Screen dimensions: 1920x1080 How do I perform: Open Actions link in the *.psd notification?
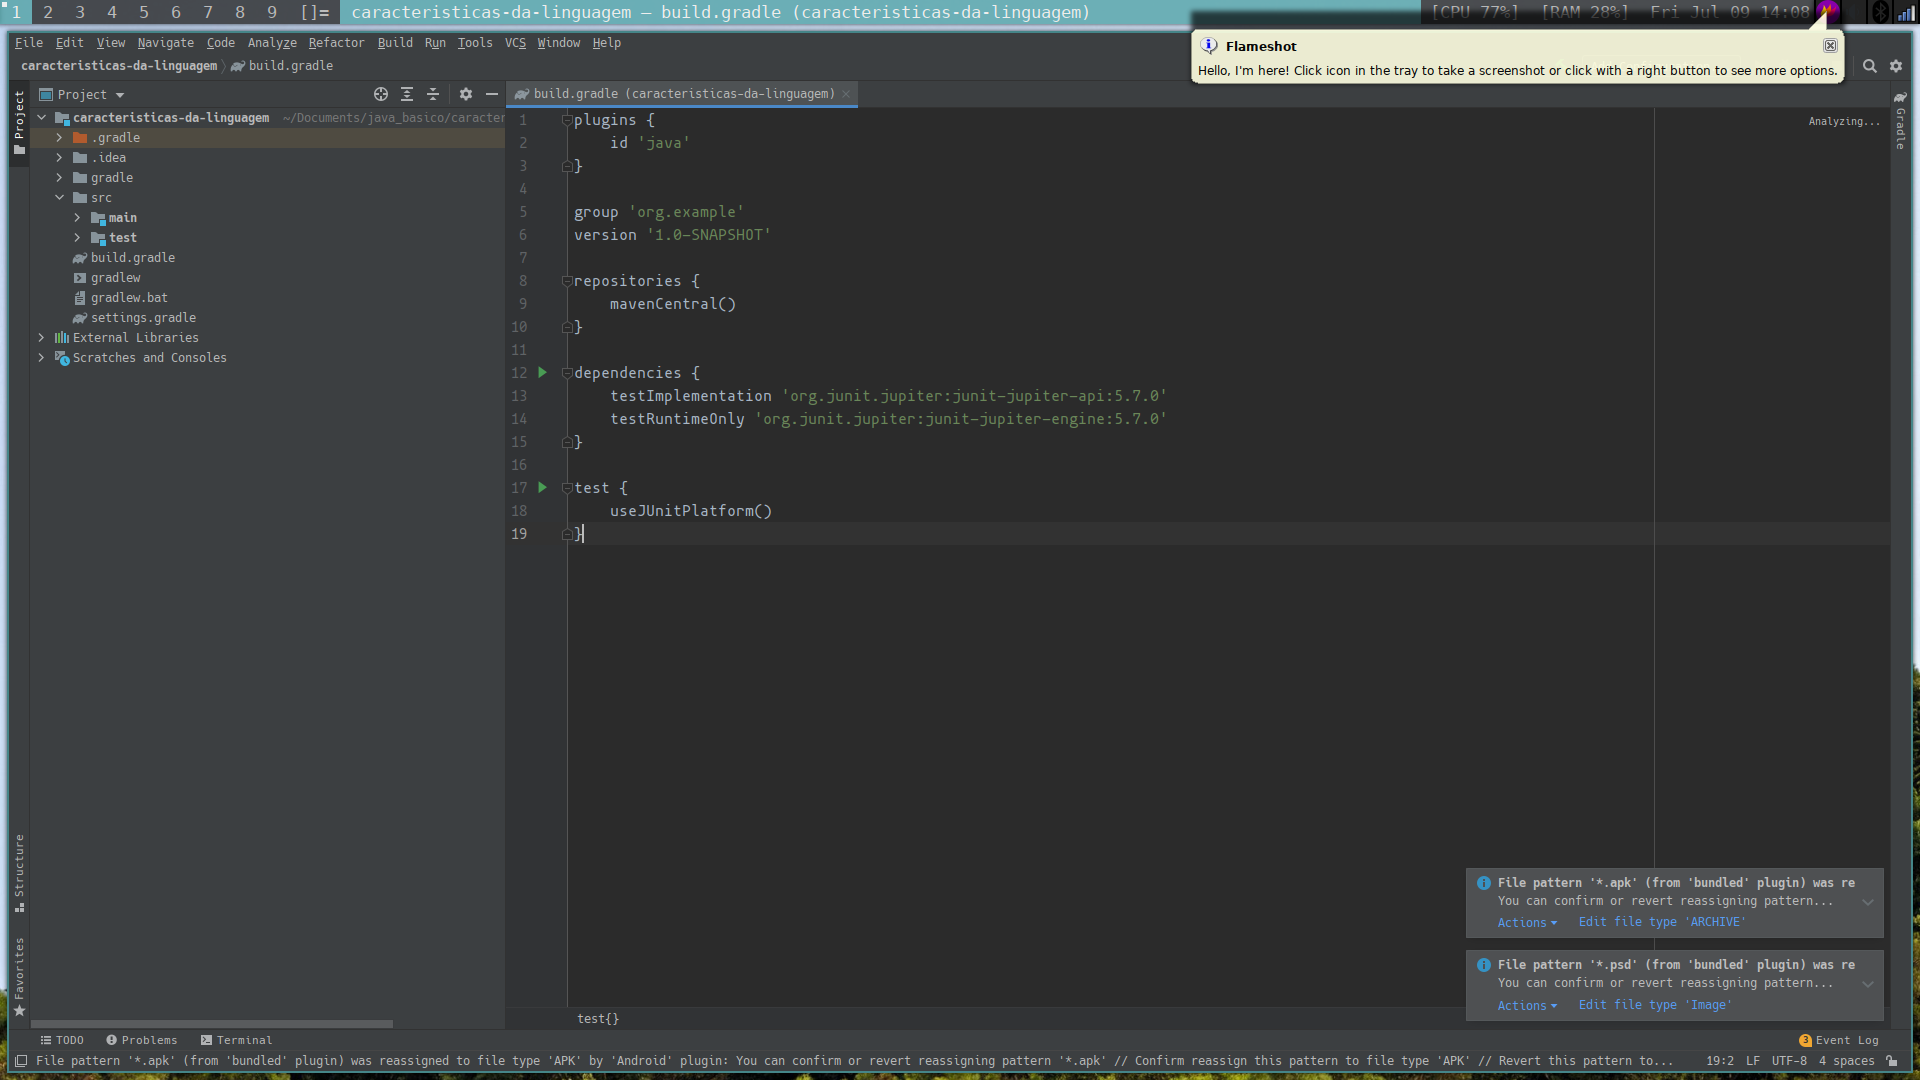(x=1526, y=1006)
